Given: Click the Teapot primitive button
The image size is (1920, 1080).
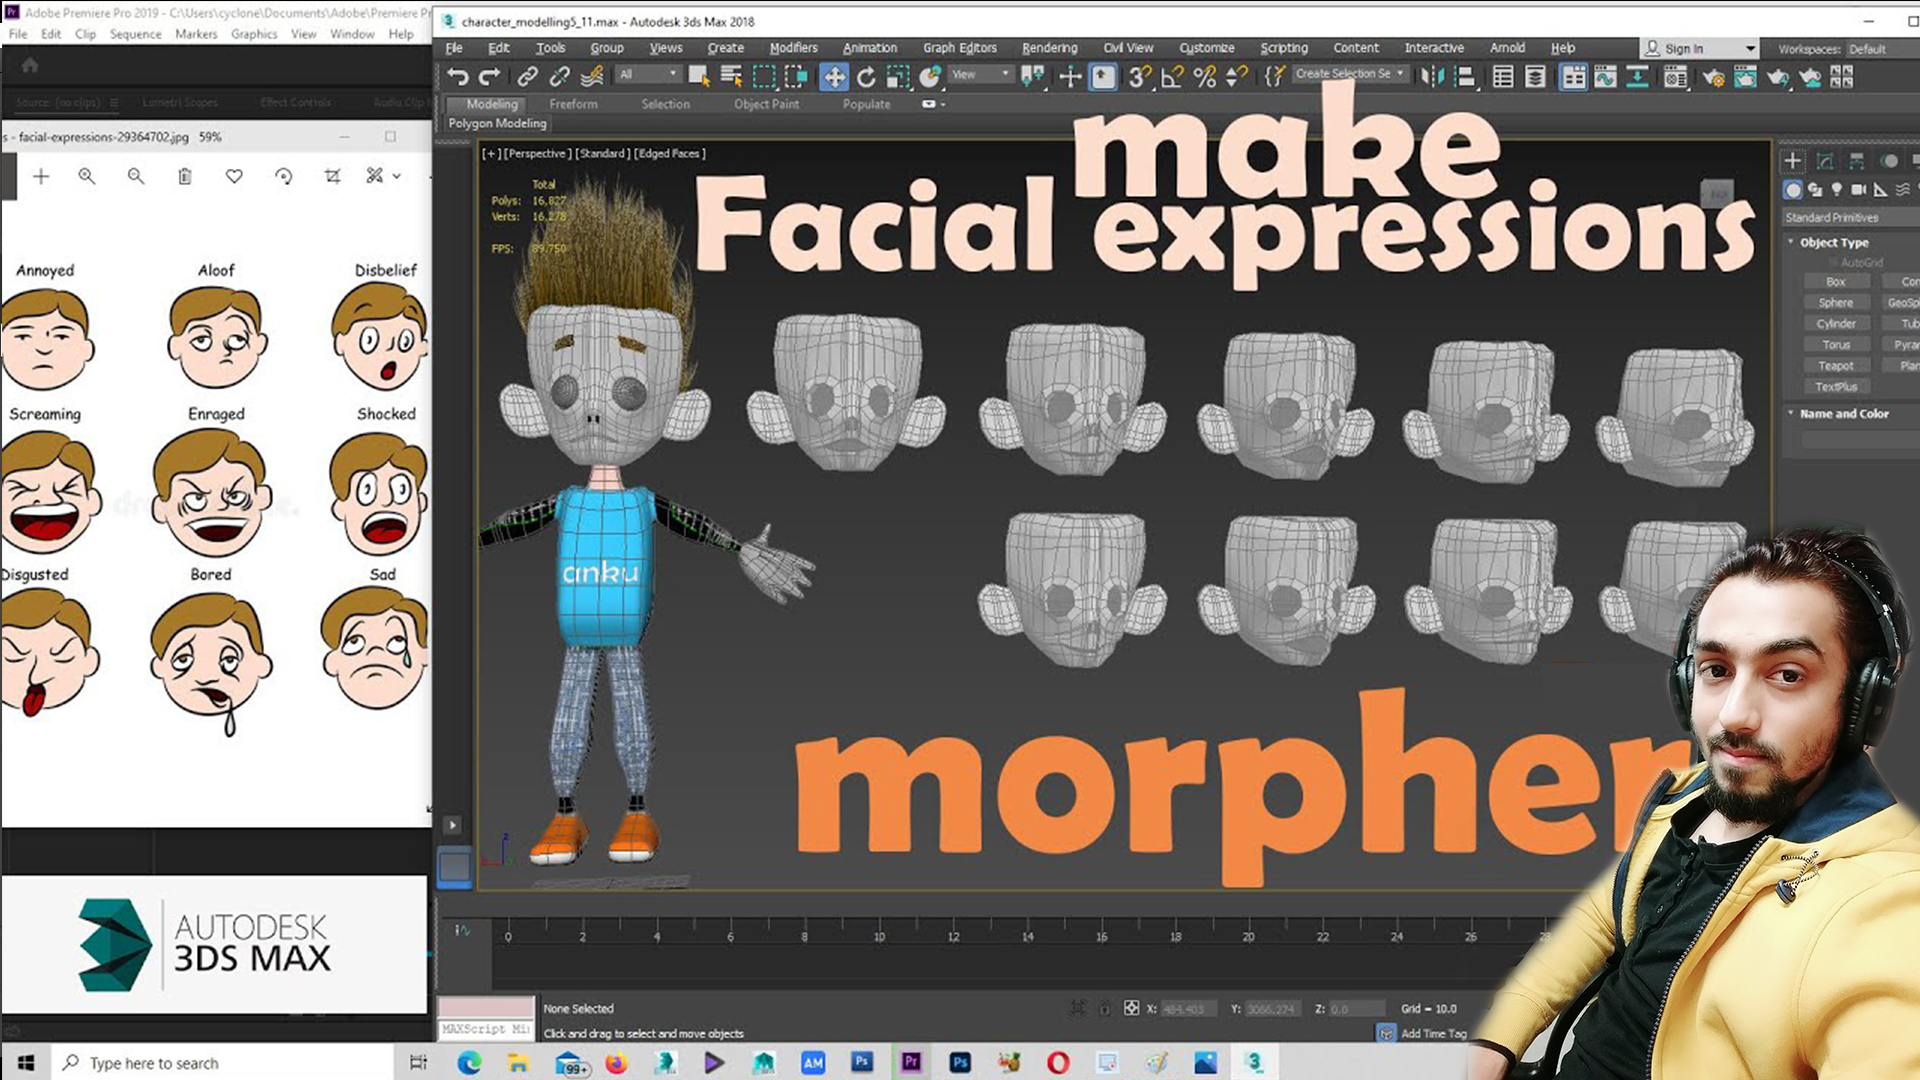Looking at the screenshot, I should 1835,366.
